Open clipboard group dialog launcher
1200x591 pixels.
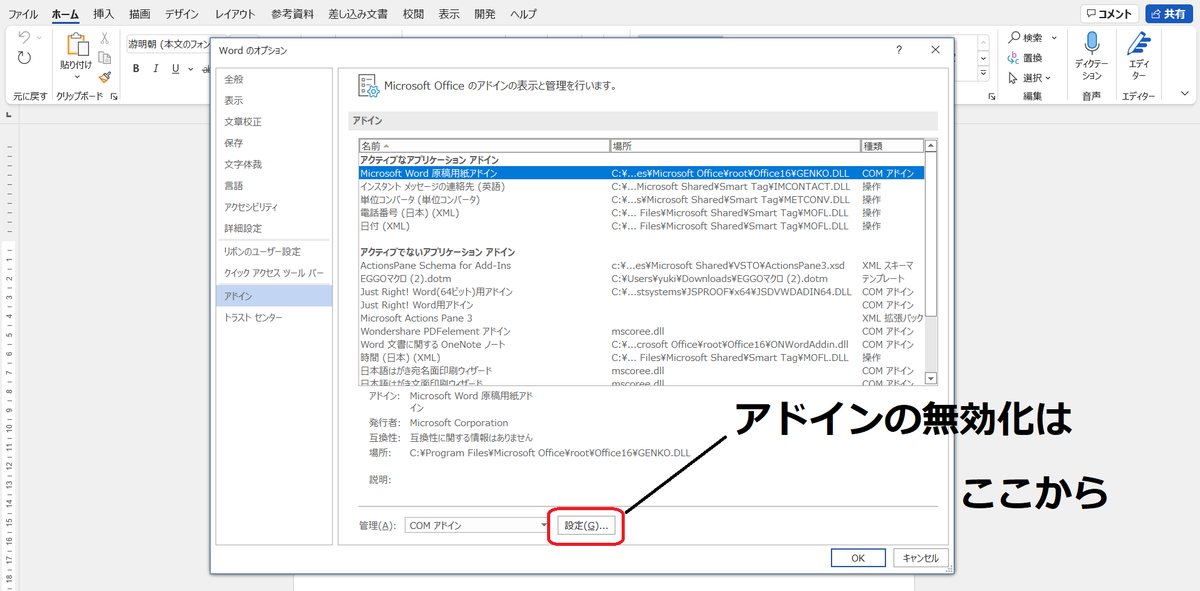113,97
